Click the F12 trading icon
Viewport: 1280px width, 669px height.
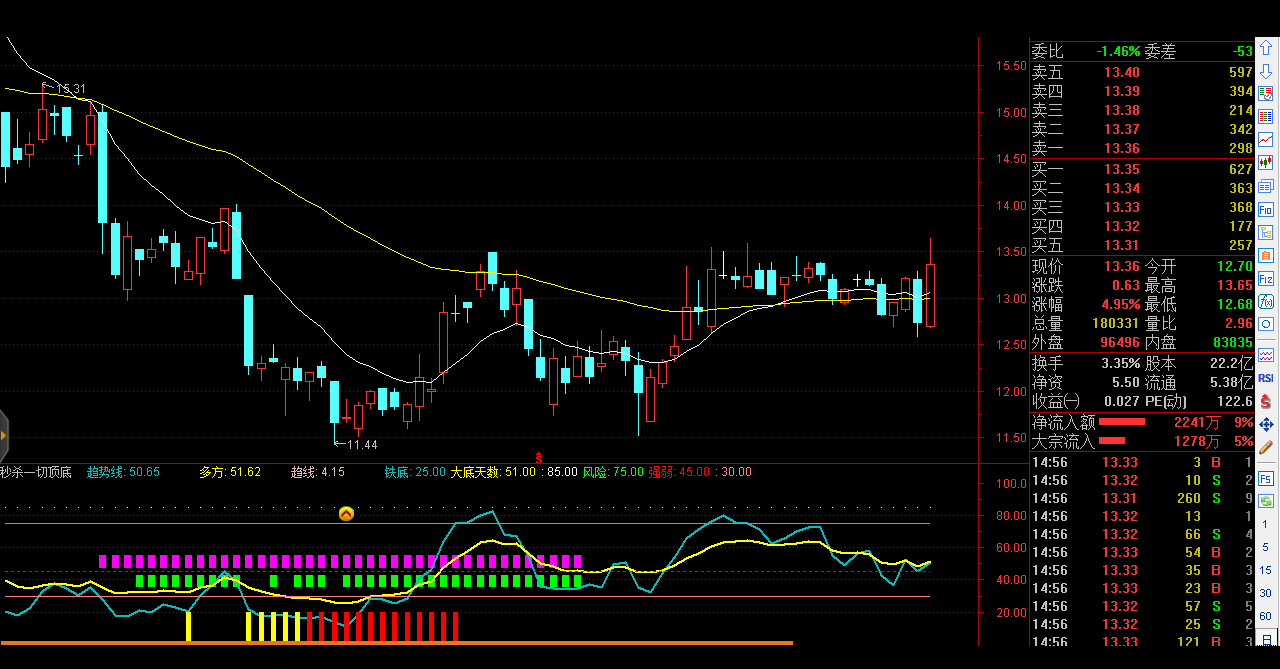click(x=1266, y=279)
